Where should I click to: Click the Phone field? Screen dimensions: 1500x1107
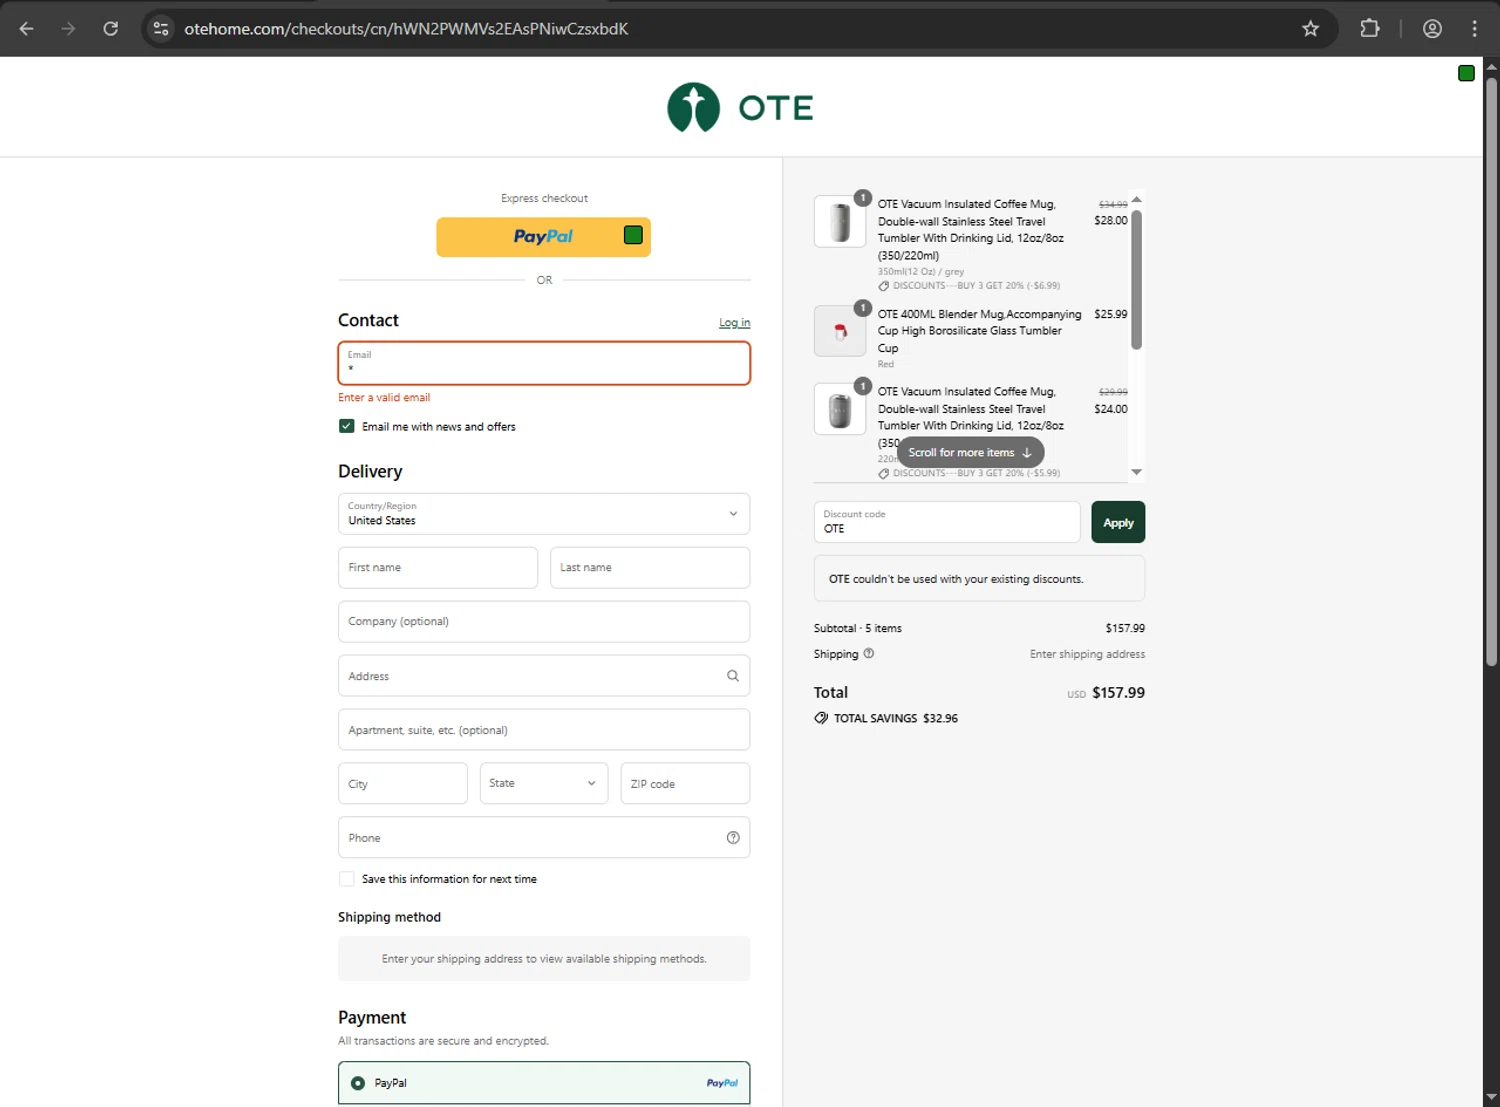click(544, 838)
